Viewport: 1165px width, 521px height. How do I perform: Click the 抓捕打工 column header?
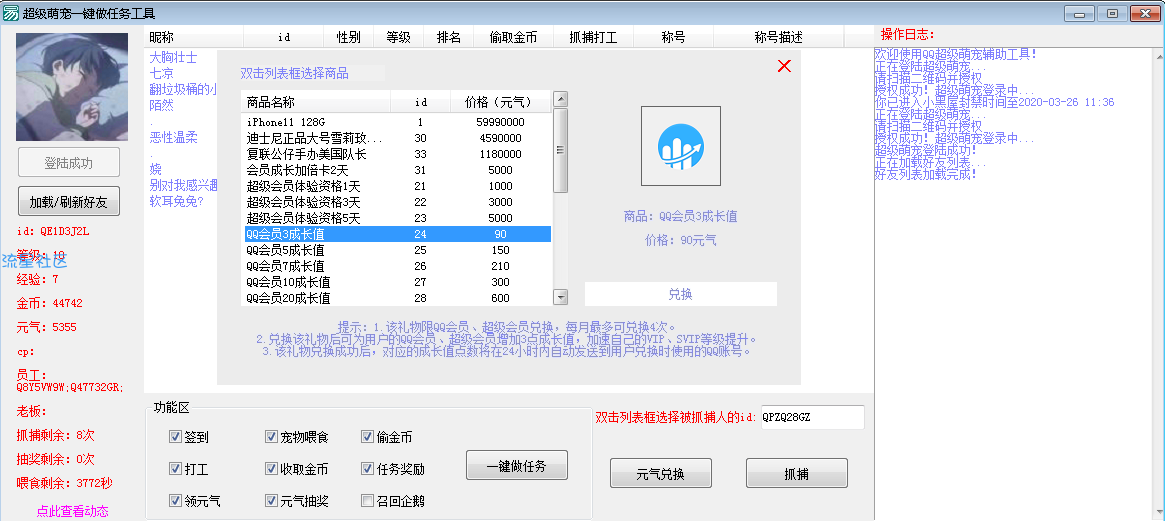[x=593, y=37]
